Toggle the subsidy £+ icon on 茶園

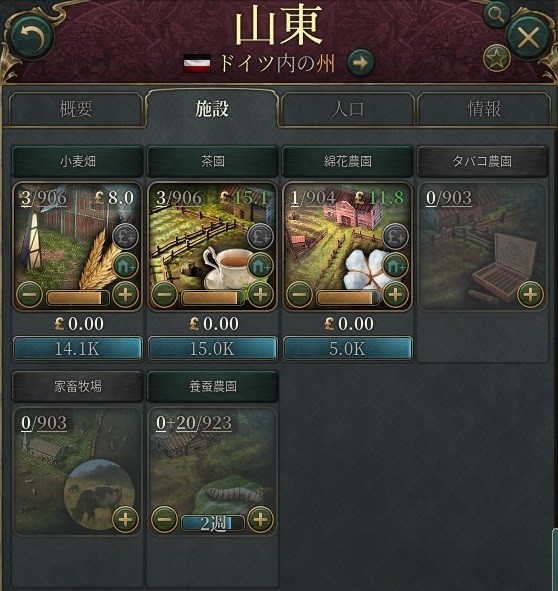(x=260, y=237)
